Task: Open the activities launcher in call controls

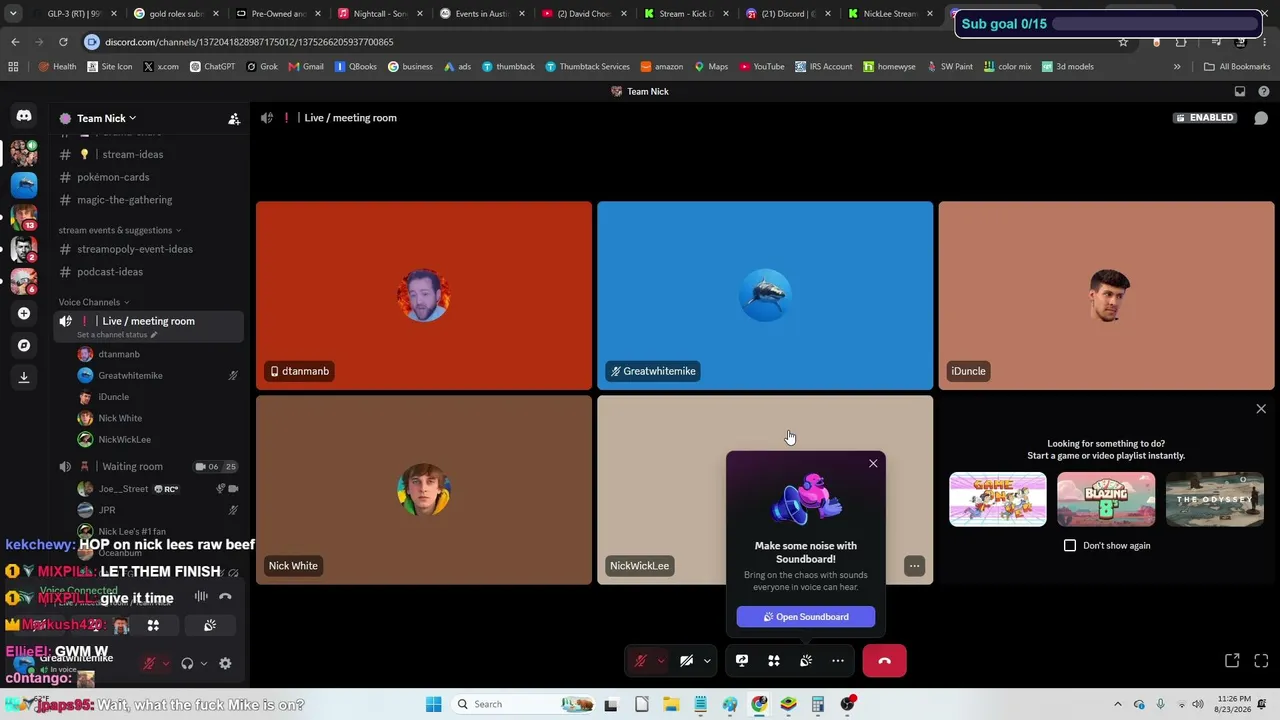Action: coord(774,661)
